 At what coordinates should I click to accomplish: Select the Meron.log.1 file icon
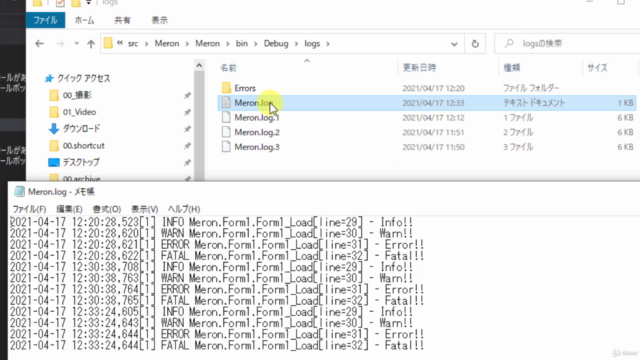pyautogui.click(x=226, y=118)
